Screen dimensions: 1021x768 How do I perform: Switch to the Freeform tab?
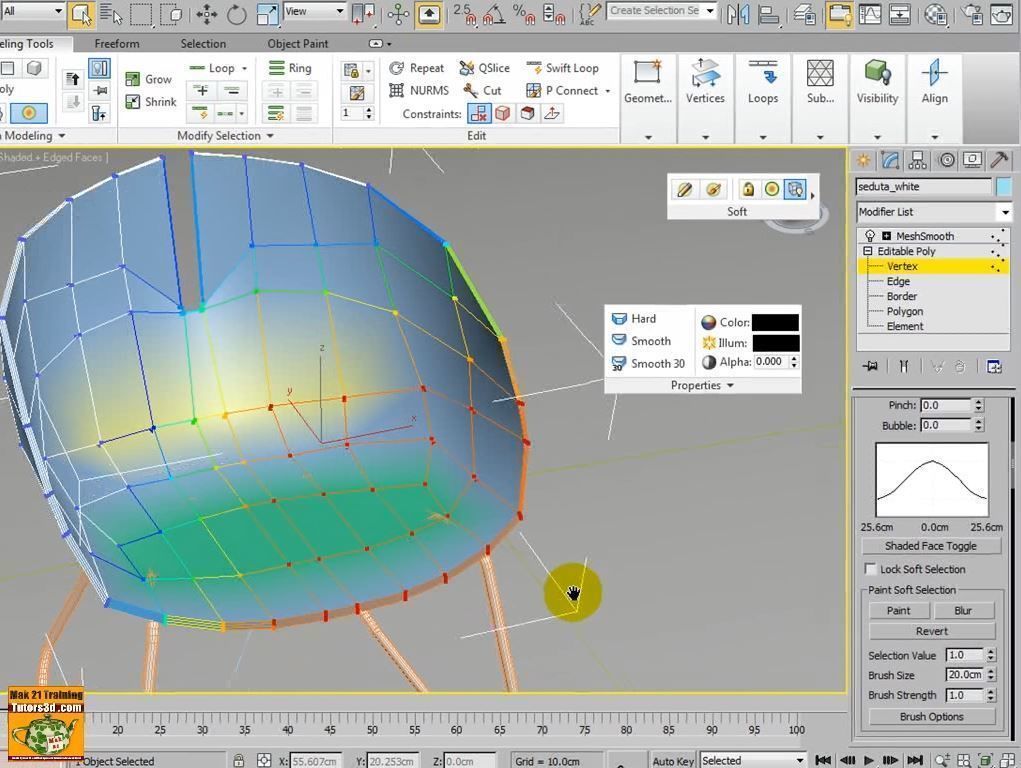[x=117, y=43]
